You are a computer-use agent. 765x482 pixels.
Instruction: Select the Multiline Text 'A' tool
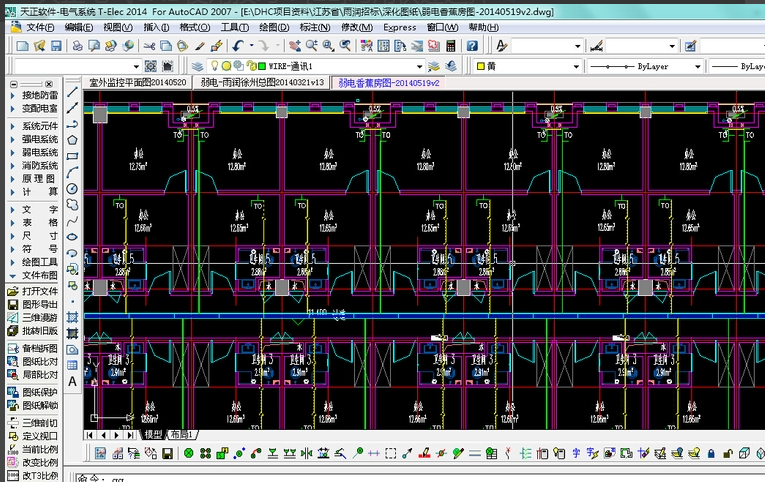[x=72, y=382]
